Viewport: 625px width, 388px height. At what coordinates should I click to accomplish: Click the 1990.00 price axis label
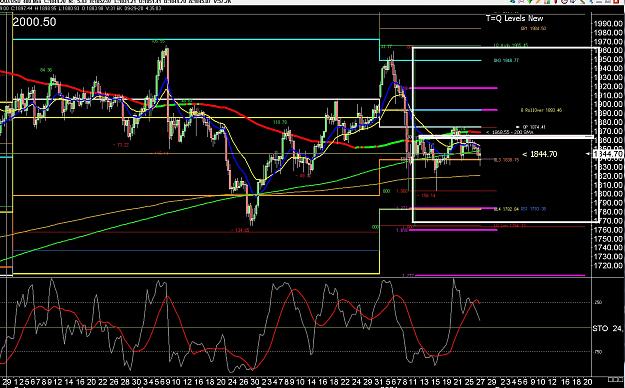(x=608, y=24)
